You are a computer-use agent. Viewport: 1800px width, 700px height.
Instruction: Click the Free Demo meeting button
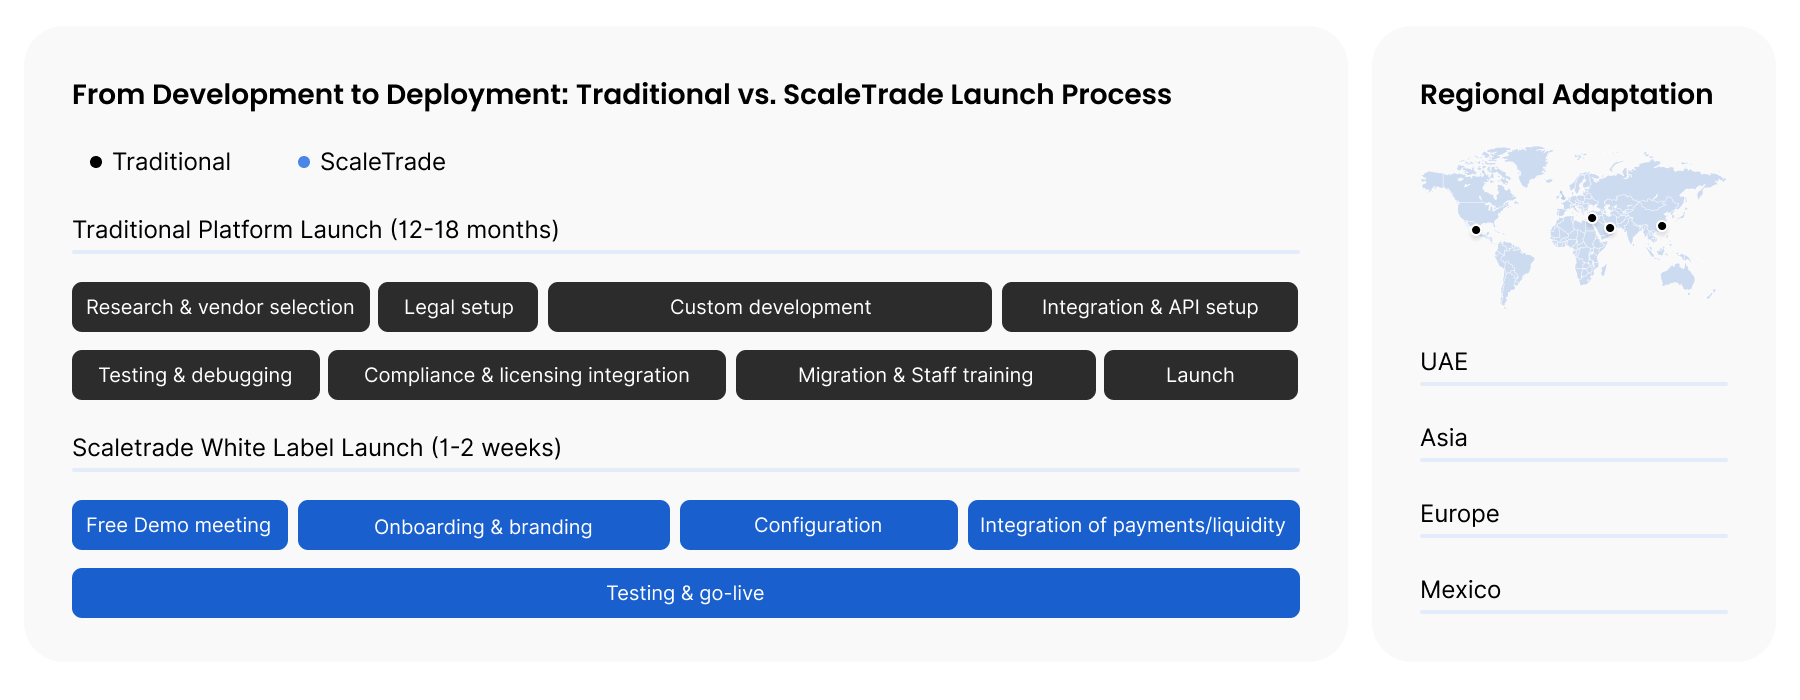click(179, 525)
